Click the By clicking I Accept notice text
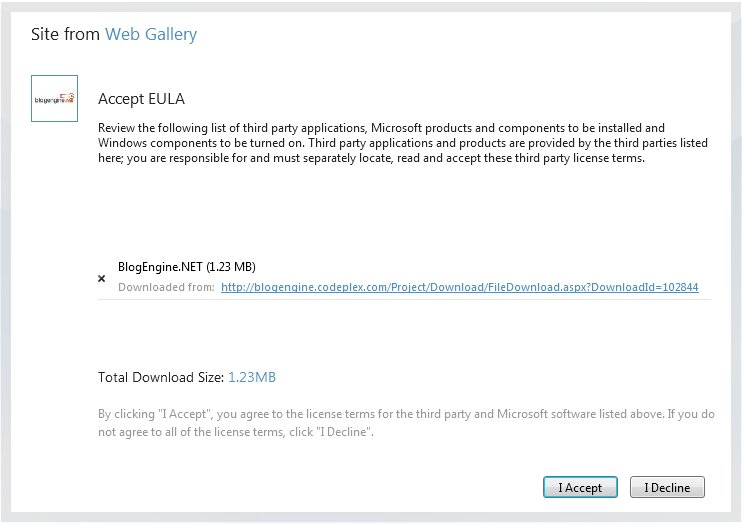The height and width of the screenshot is (524, 742). (406, 423)
